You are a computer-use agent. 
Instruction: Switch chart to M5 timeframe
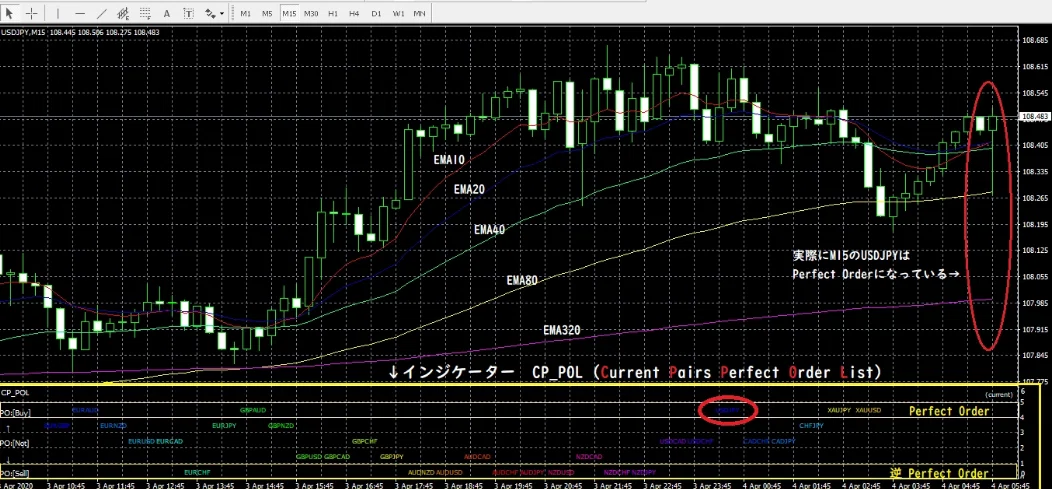tap(267, 13)
